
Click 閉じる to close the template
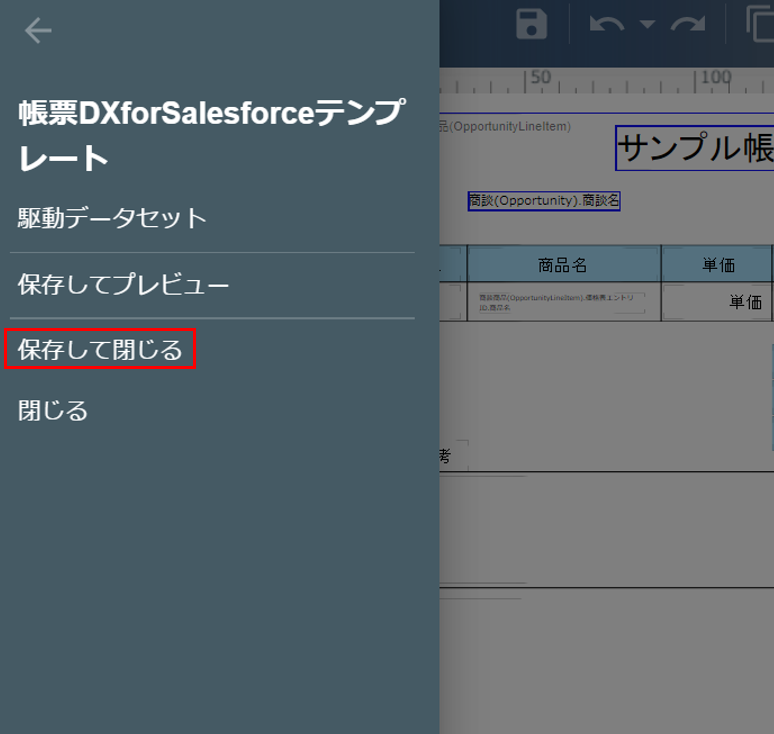(53, 411)
